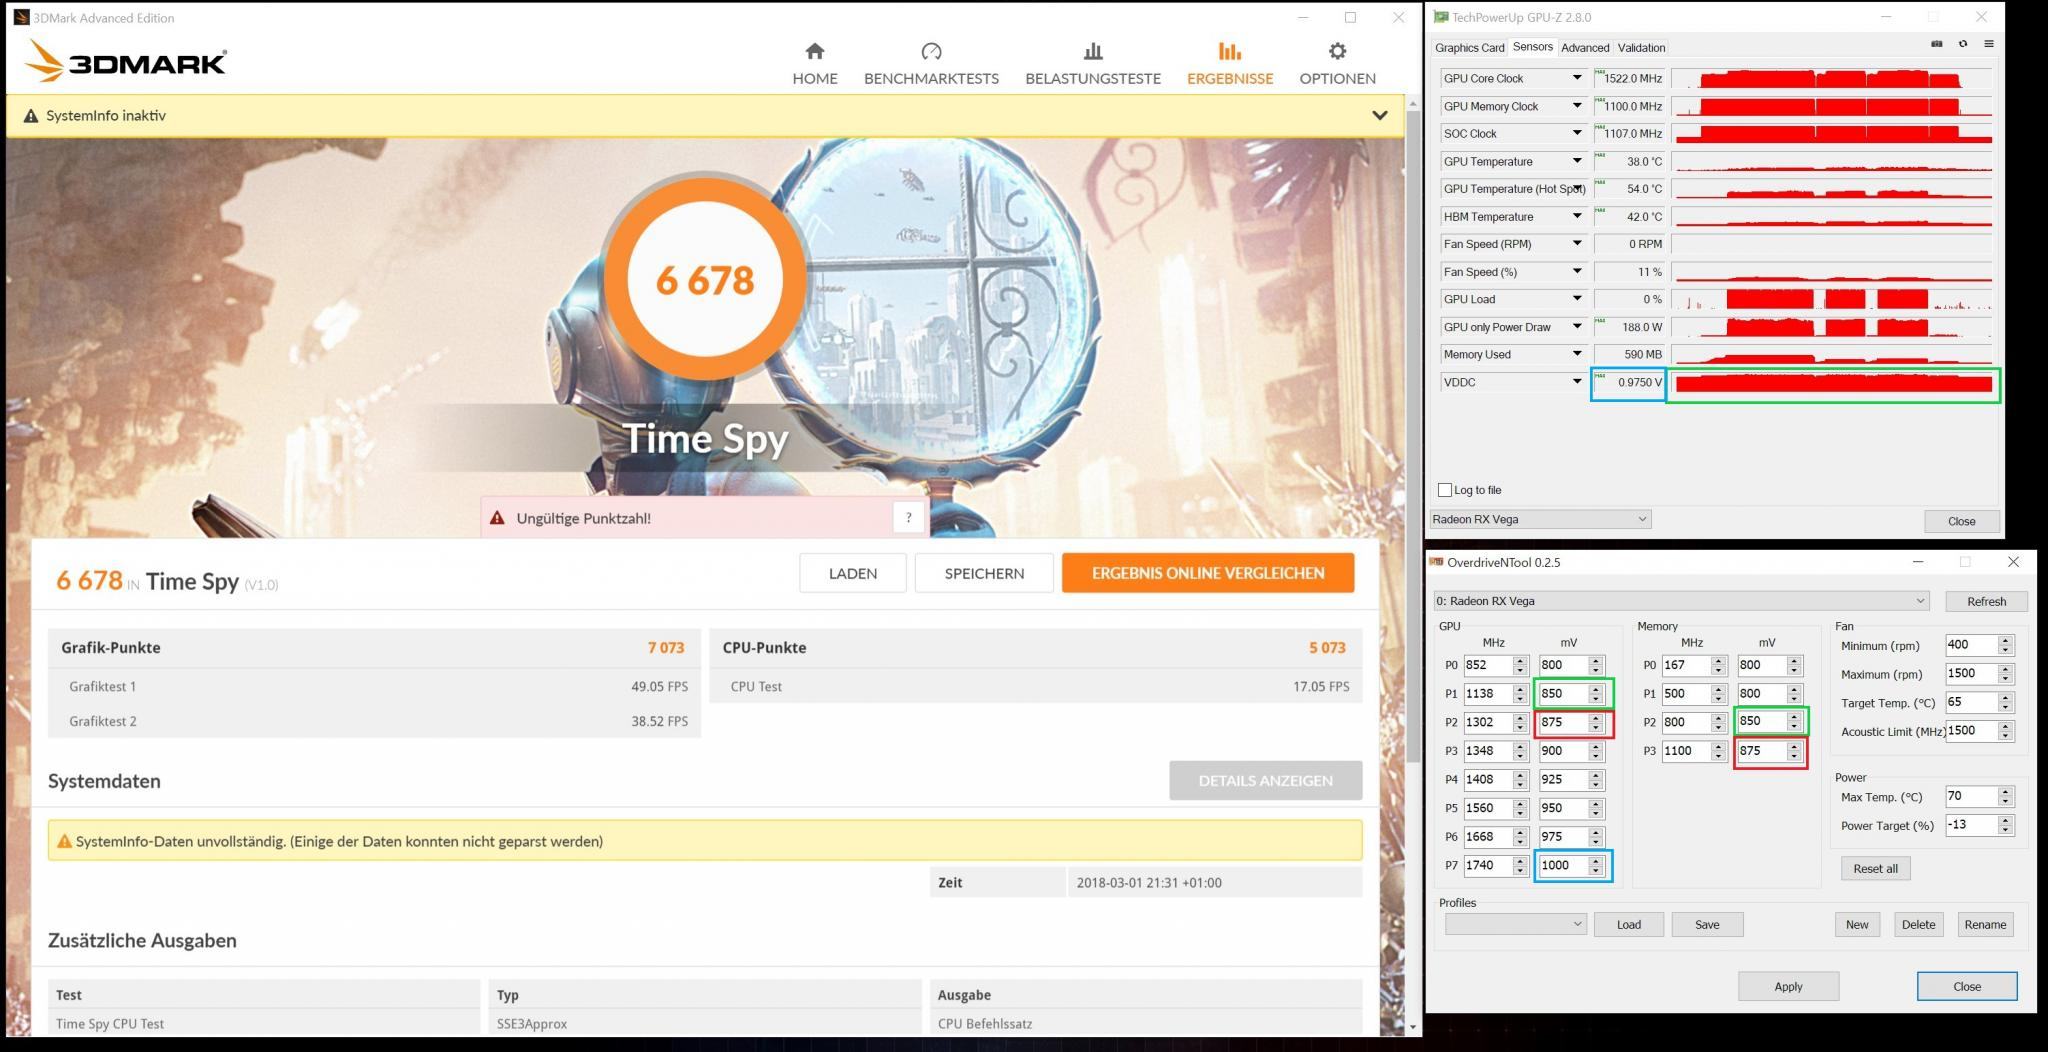Open the HBM Temperature sensor dropdown

click(1577, 216)
